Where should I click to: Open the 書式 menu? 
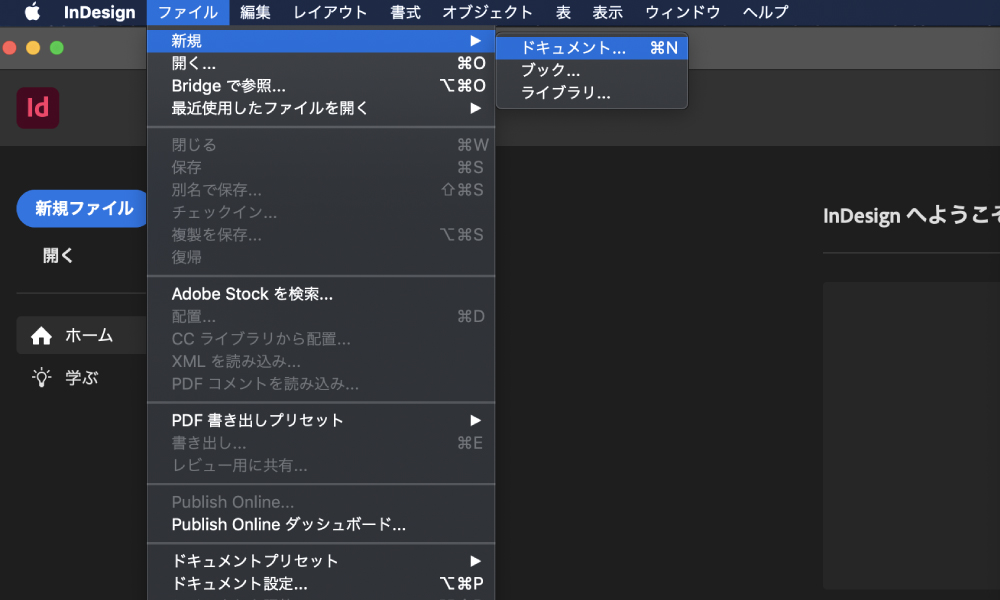coord(405,12)
